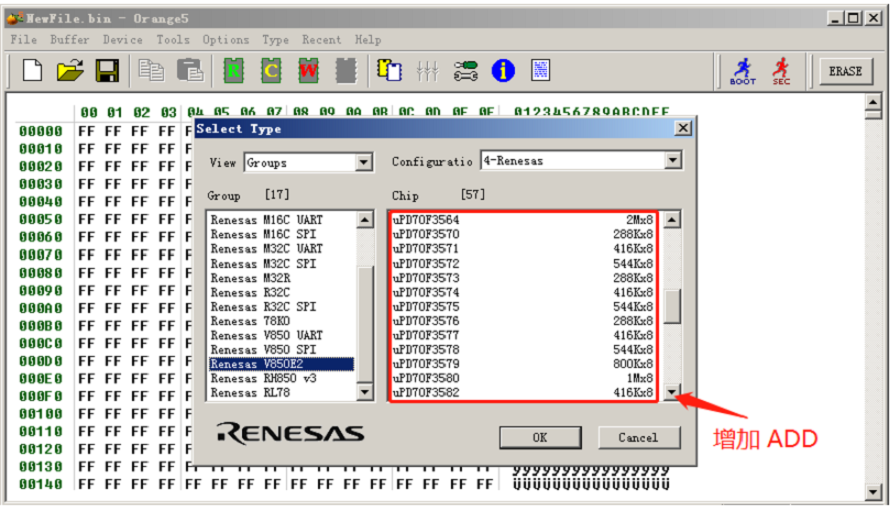Open a file using the folder icon
Viewport: 890px width, 508px height.
pos(70,72)
